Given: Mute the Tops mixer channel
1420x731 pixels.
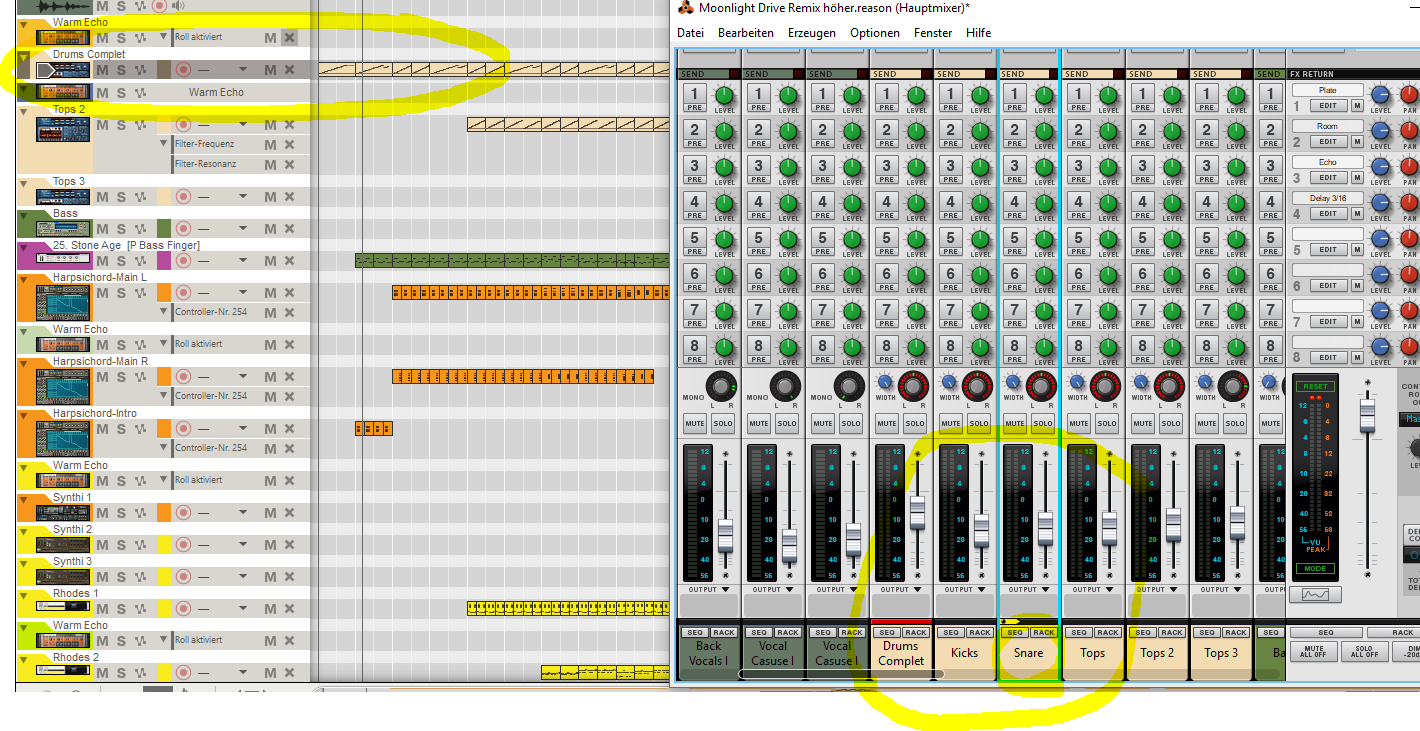Looking at the screenshot, I should coord(1079,423).
